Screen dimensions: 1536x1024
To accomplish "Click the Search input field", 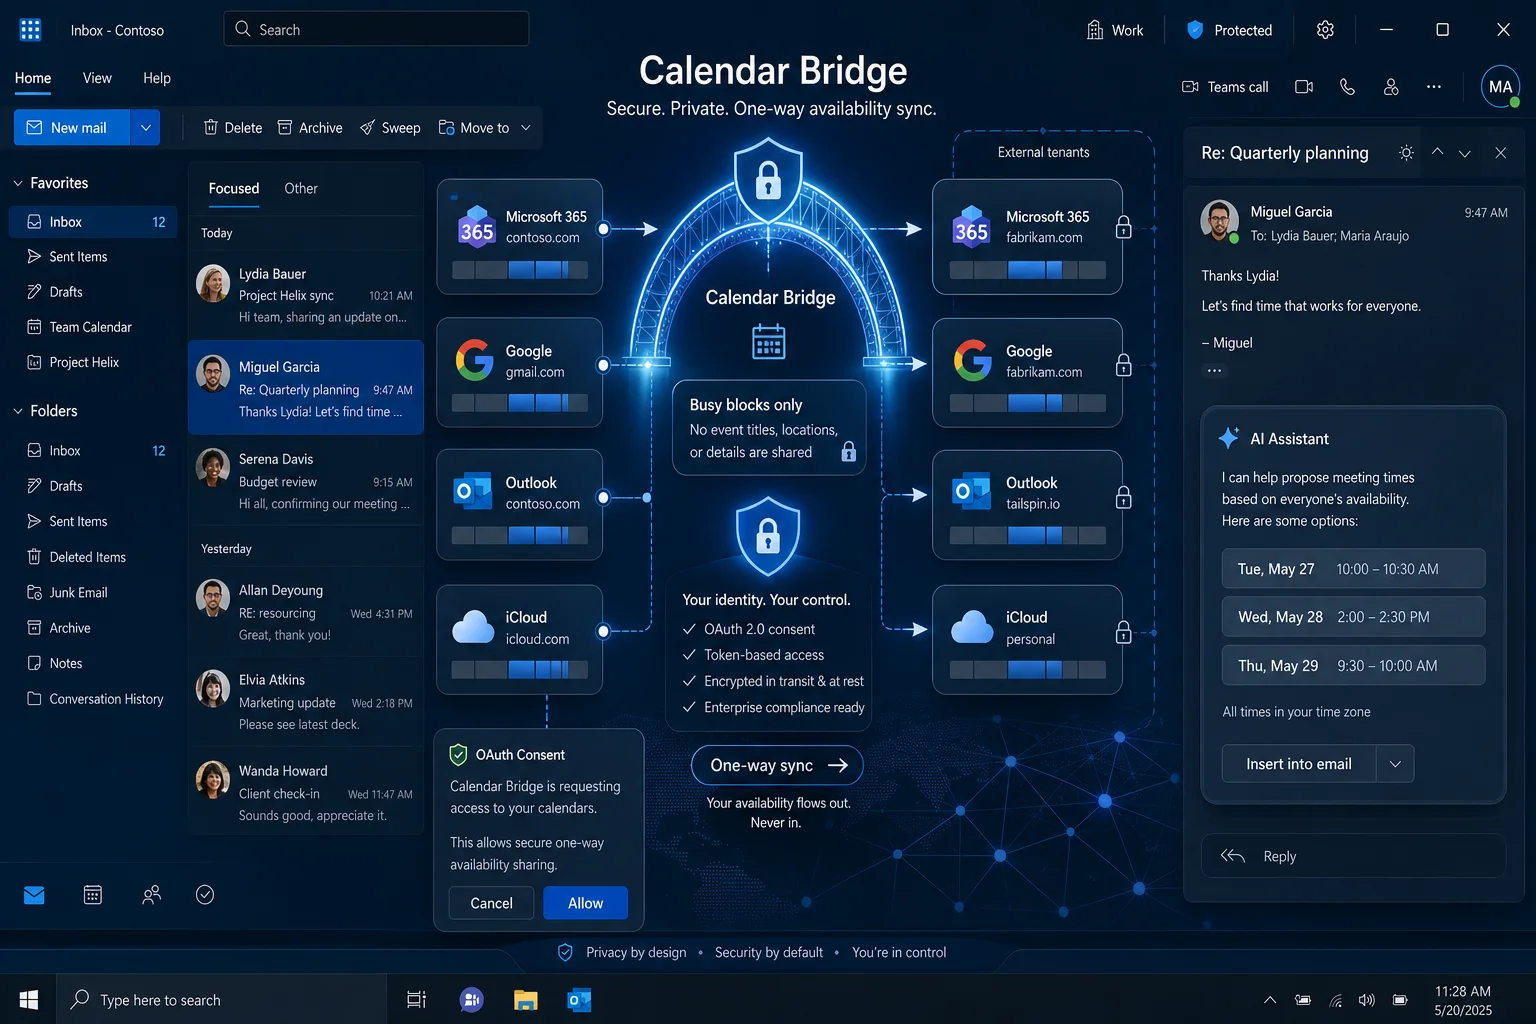I will pyautogui.click(x=376, y=29).
